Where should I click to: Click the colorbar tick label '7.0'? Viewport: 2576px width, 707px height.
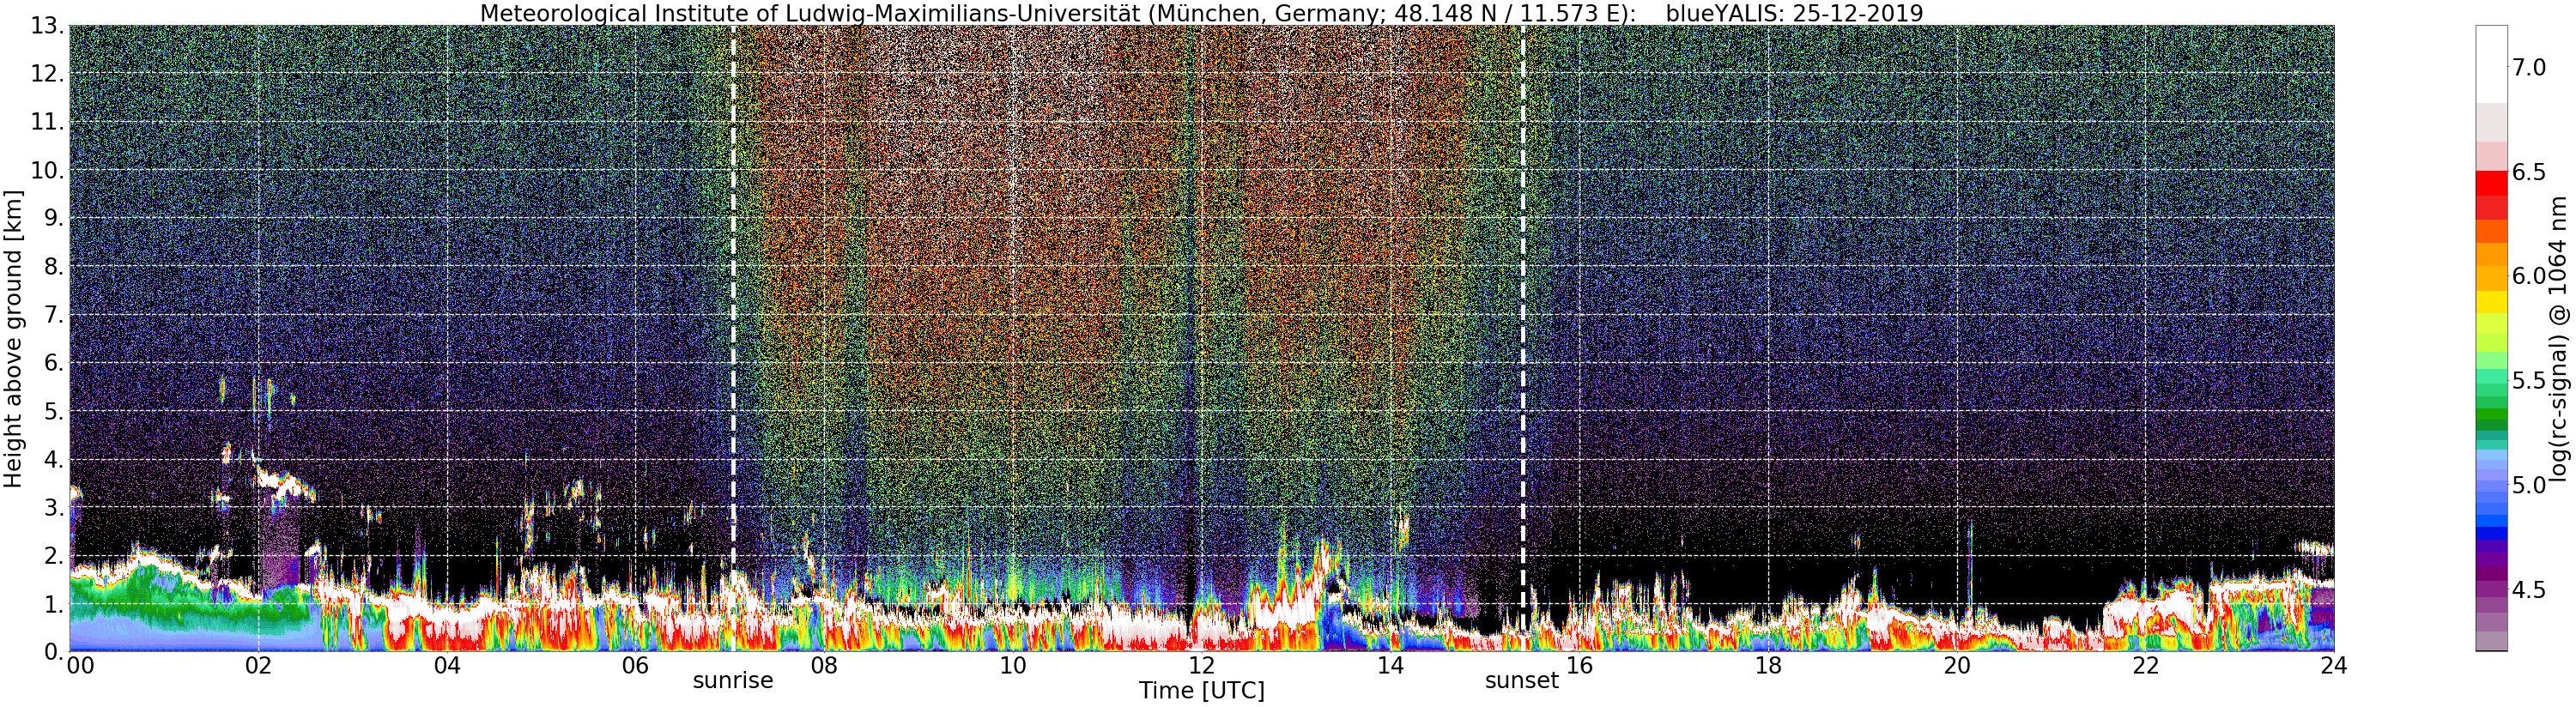(2529, 67)
